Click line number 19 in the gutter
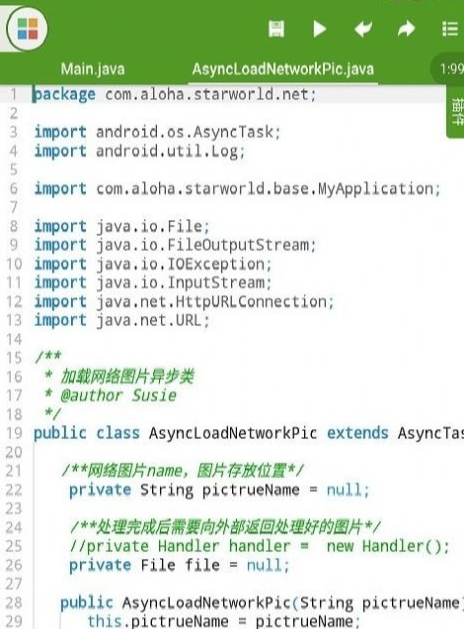 (14, 433)
